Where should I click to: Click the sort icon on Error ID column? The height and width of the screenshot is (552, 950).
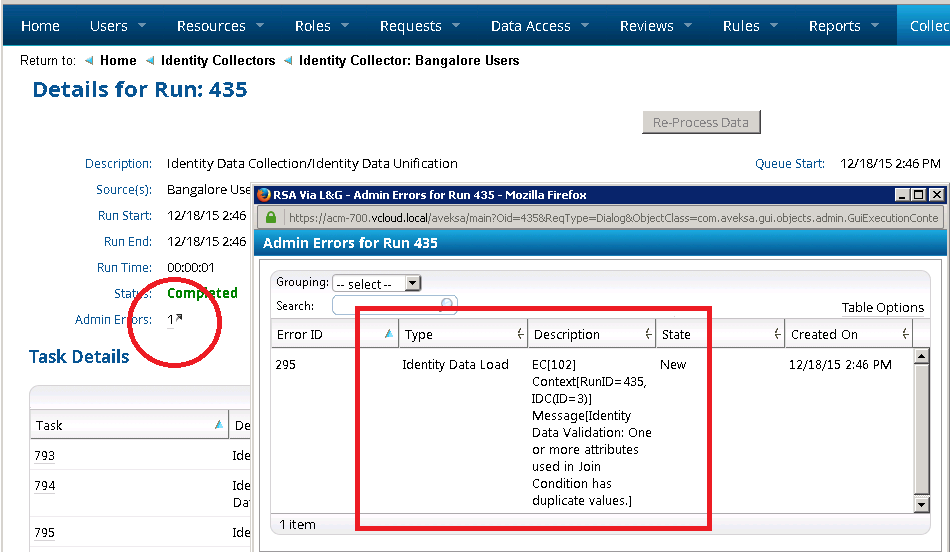point(388,334)
